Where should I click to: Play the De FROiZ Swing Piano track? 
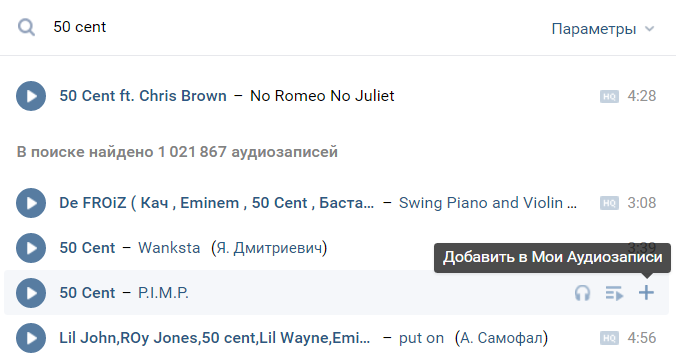coord(31,203)
